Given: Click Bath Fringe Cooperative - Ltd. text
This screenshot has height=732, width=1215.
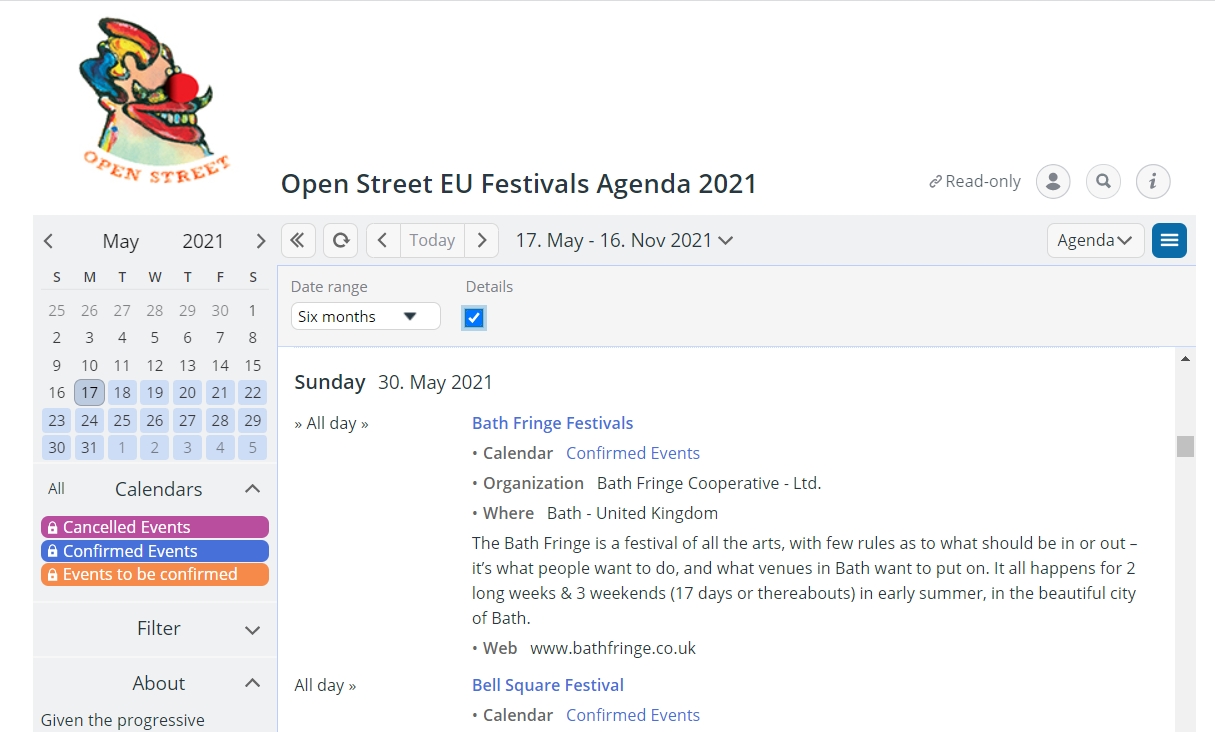Looking at the screenshot, I should (x=709, y=483).
